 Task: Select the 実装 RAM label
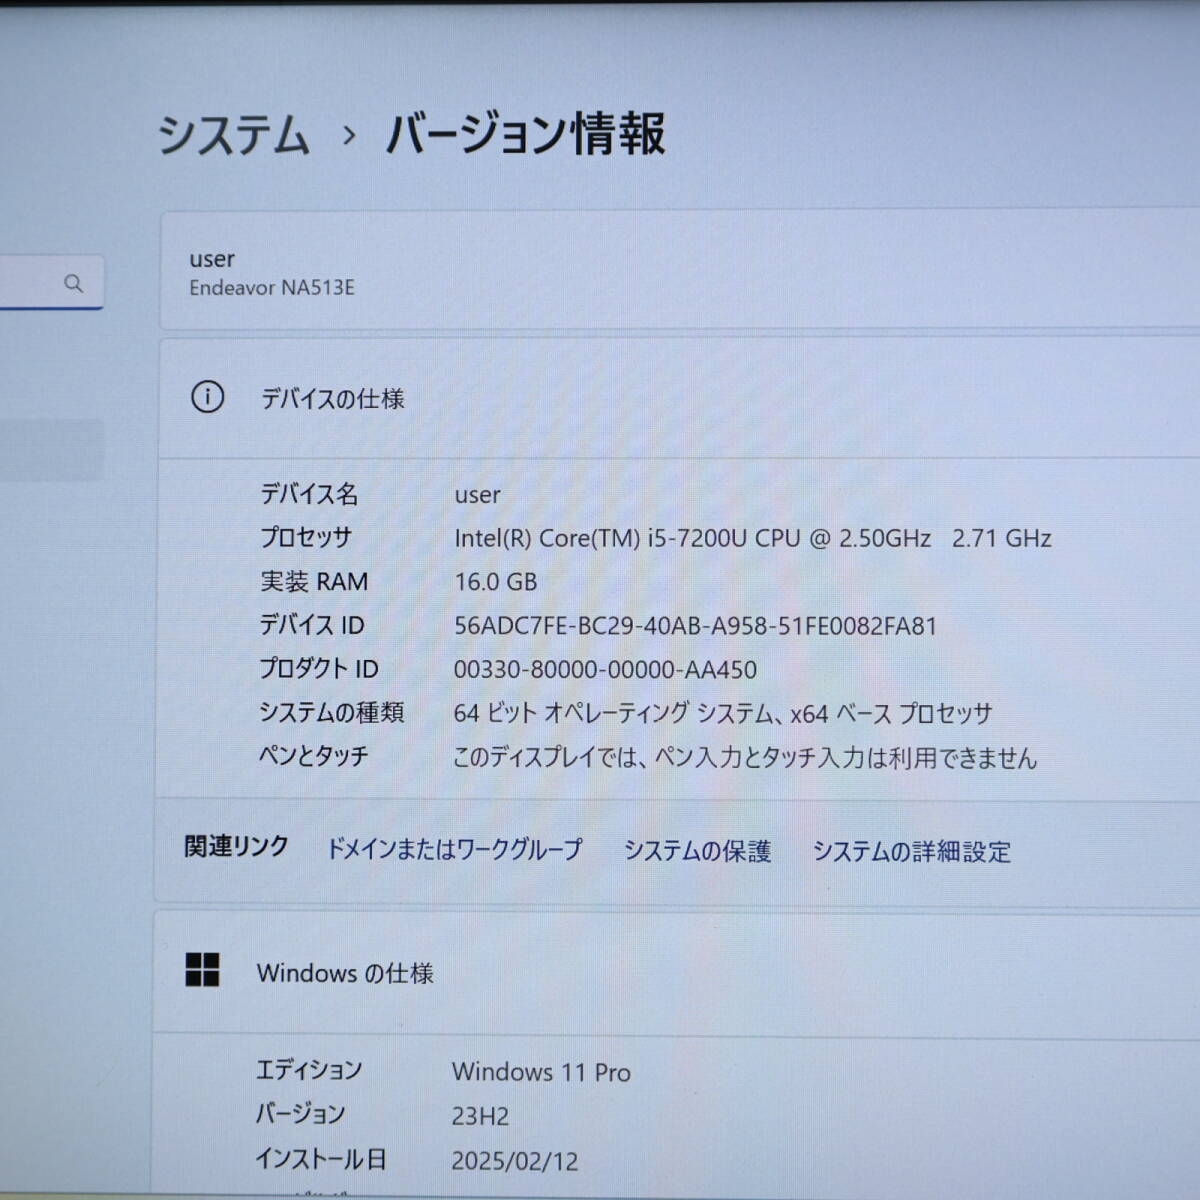(x=314, y=582)
